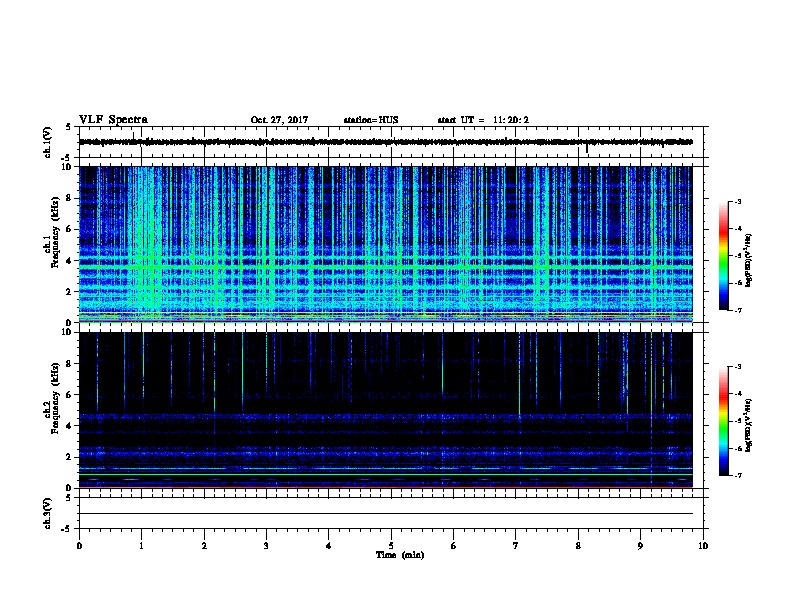Click the 'ch.3(V)' axis label
Screen dimensions: 792x612
(47, 513)
